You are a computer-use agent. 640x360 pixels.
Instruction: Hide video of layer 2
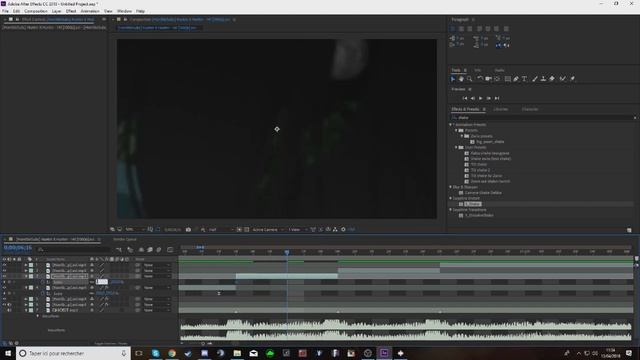4,271
